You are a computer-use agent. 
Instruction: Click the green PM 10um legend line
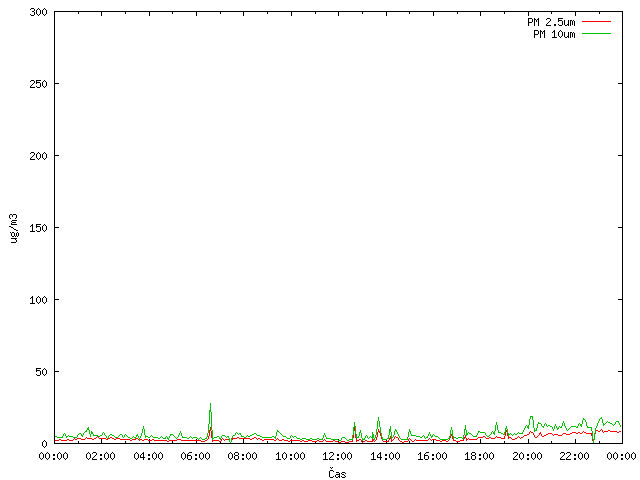click(x=596, y=34)
